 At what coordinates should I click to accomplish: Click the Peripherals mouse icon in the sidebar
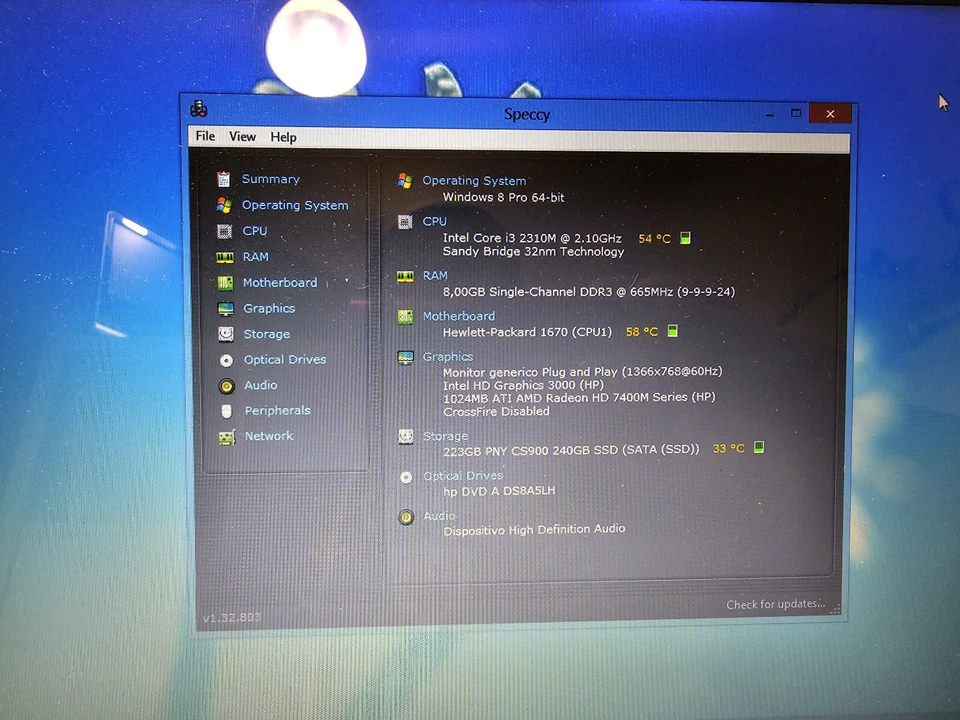pyautogui.click(x=227, y=411)
